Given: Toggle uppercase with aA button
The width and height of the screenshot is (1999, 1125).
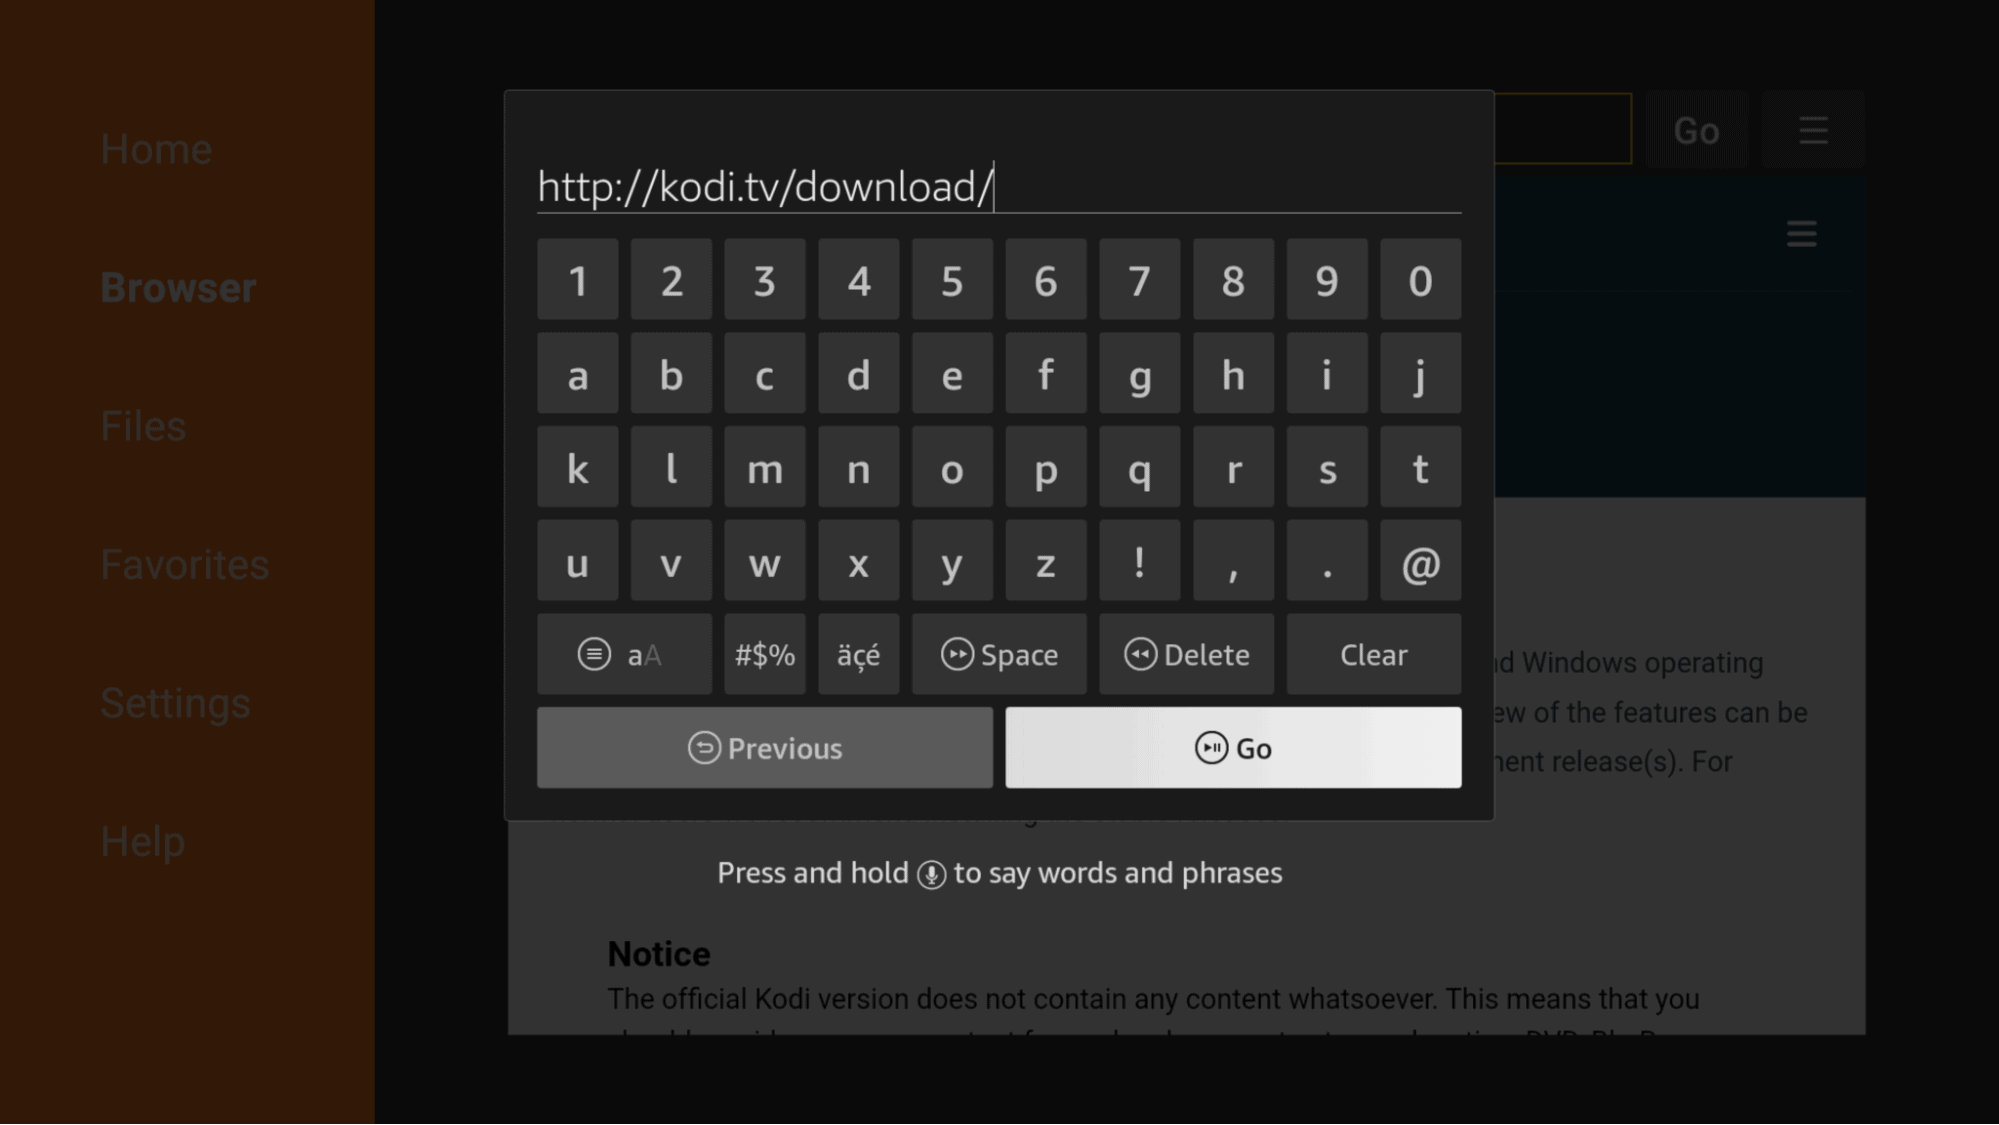Looking at the screenshot, I should pyautogui.click(x=623, y=654).
